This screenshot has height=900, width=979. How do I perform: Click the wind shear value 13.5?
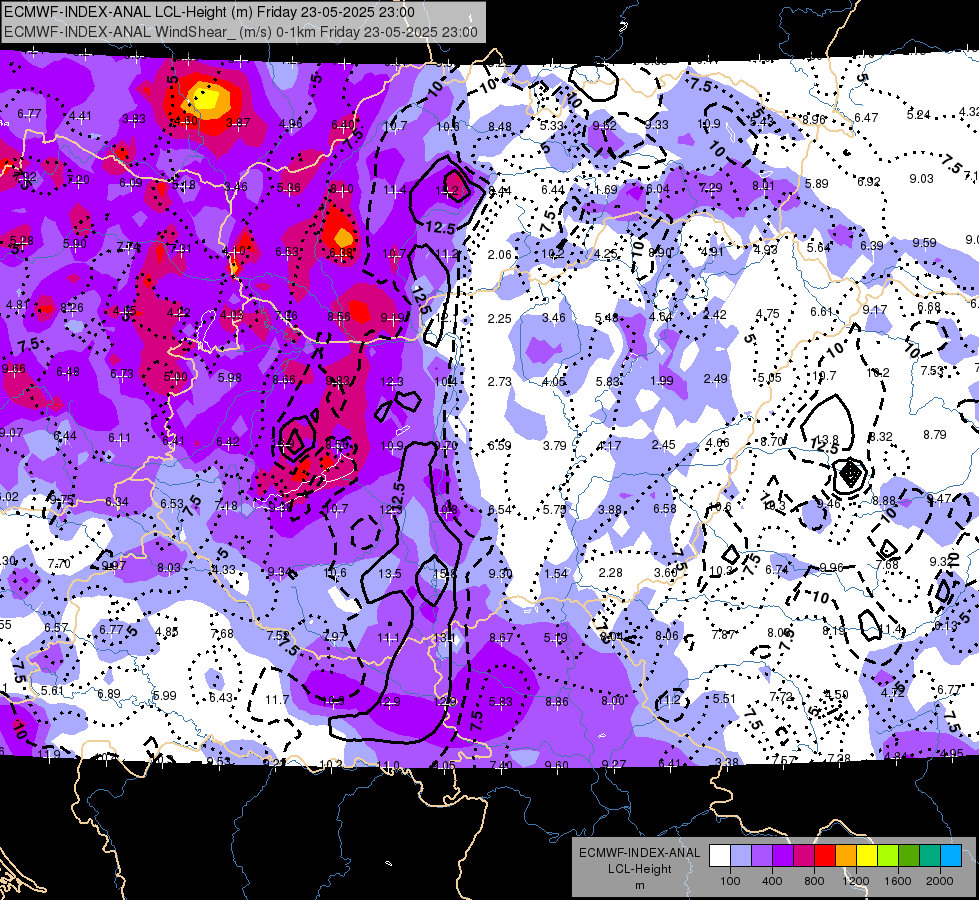point(390,573)
